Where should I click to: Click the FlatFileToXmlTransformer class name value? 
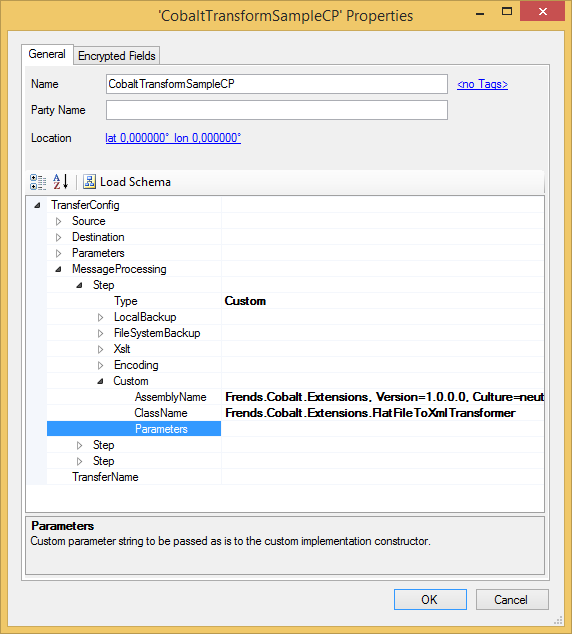pyautogui.click(x=370, y=413)
